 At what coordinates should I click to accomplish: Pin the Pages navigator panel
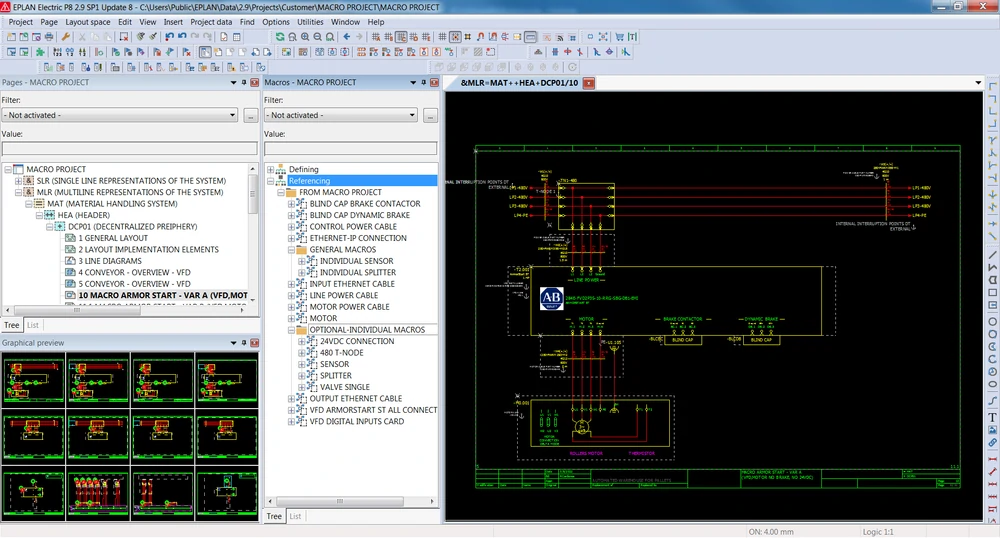click(244, 83)
